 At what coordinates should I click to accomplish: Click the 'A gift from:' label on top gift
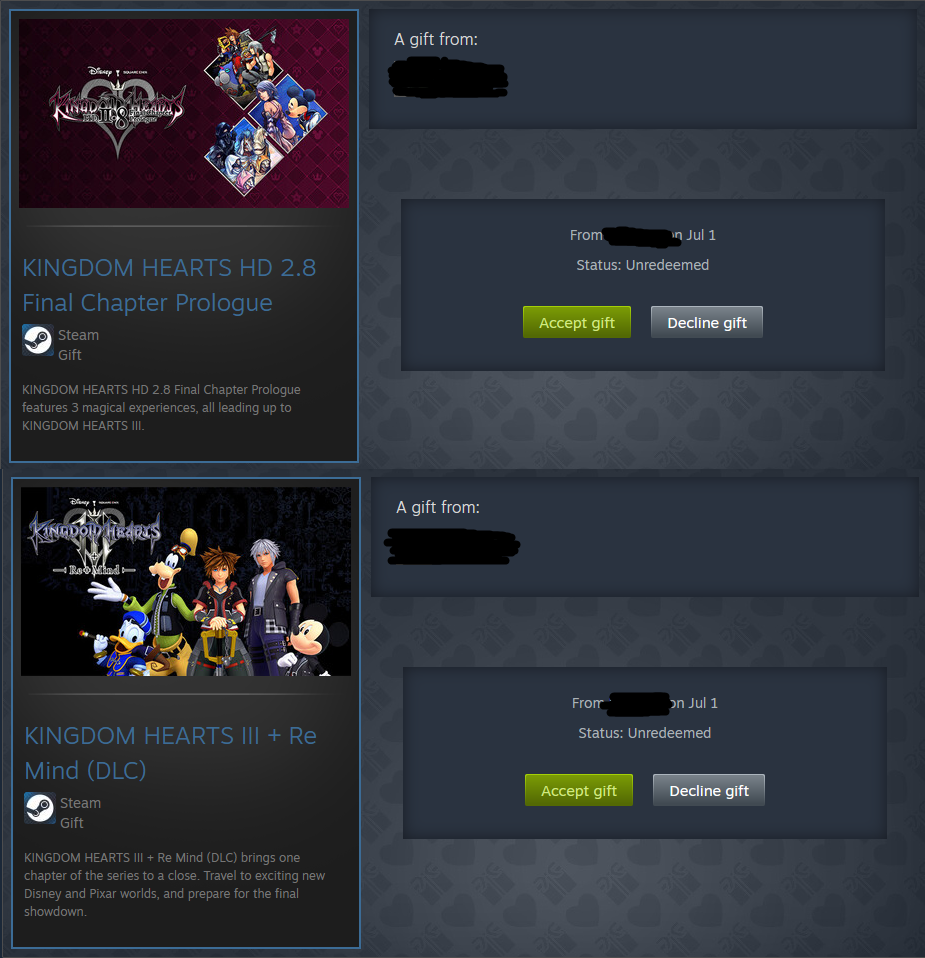tap(436, 39)
